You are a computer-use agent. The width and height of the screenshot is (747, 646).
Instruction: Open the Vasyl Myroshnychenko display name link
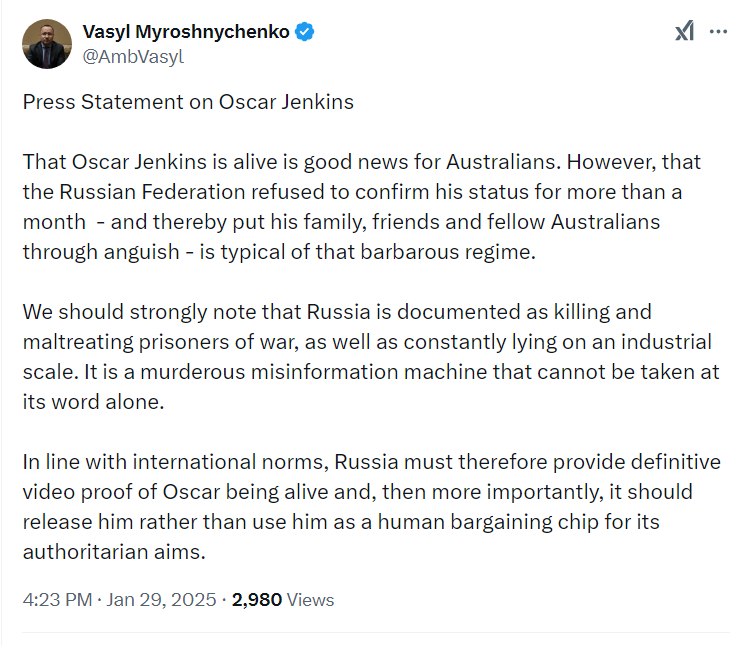pyautogui.click(x=186, y=32)
